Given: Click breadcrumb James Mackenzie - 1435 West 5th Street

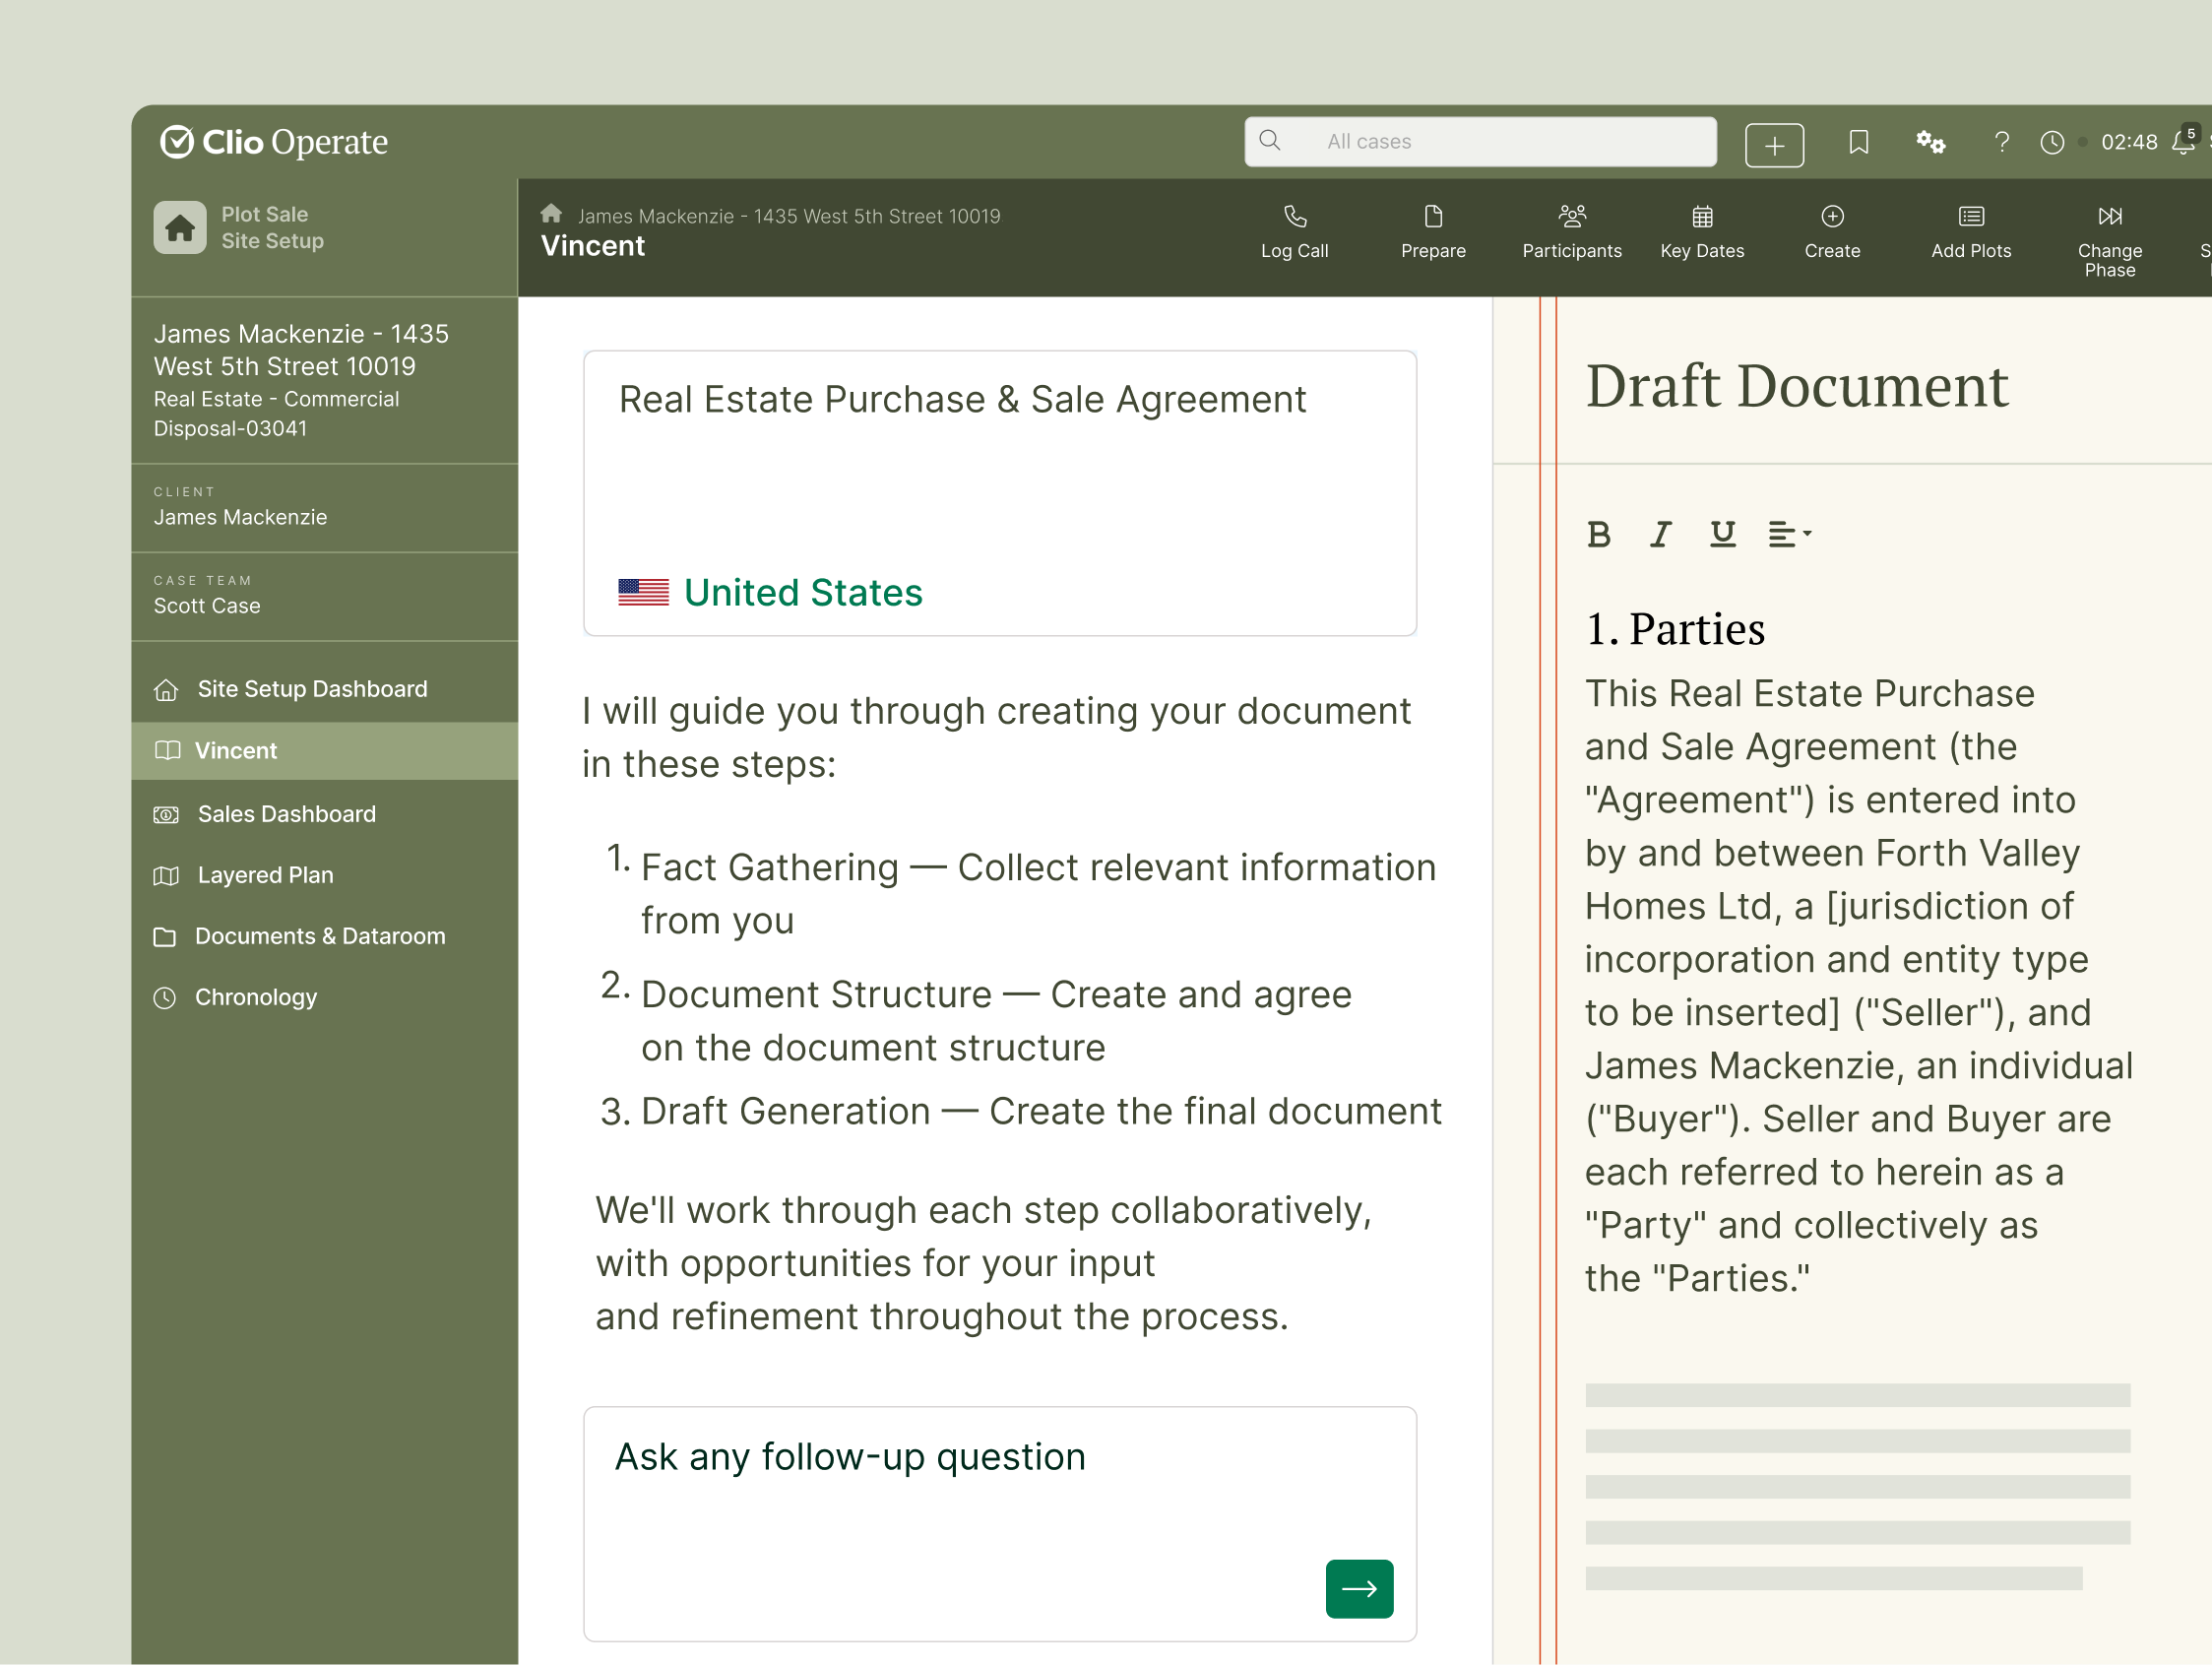Looking at the screenshot, I should pyautogui.click(x=789, y=216).
